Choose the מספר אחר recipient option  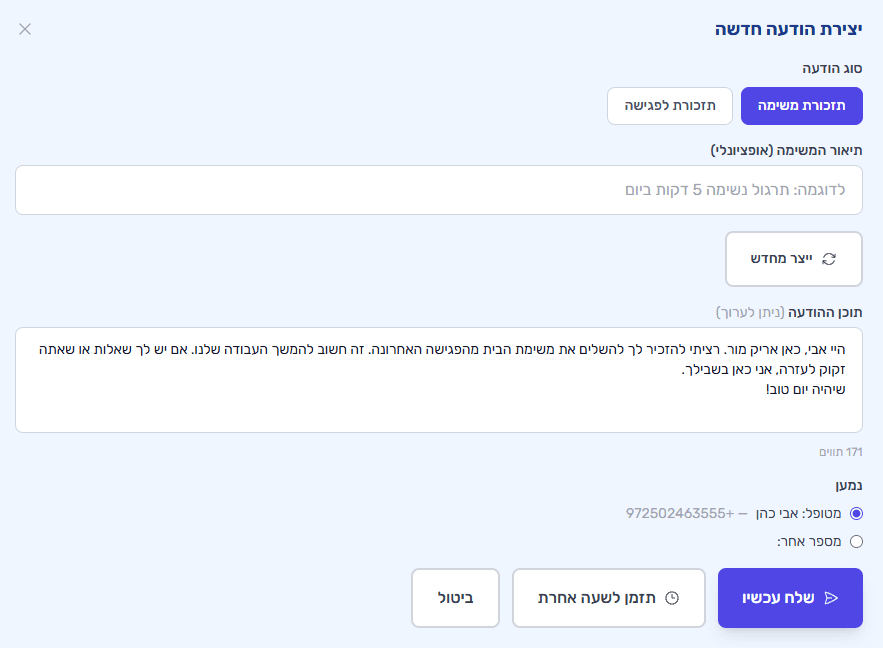(855, 540)
